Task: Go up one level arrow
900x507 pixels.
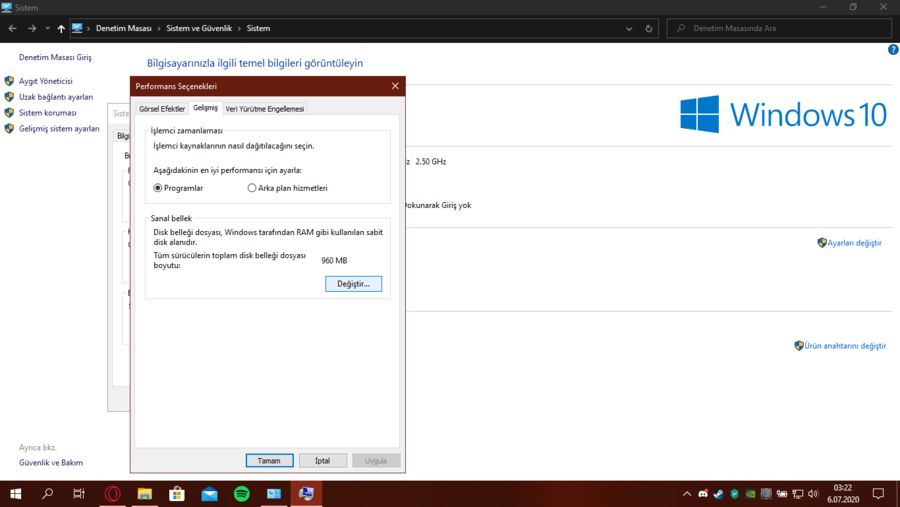Action: pos(61,28)
